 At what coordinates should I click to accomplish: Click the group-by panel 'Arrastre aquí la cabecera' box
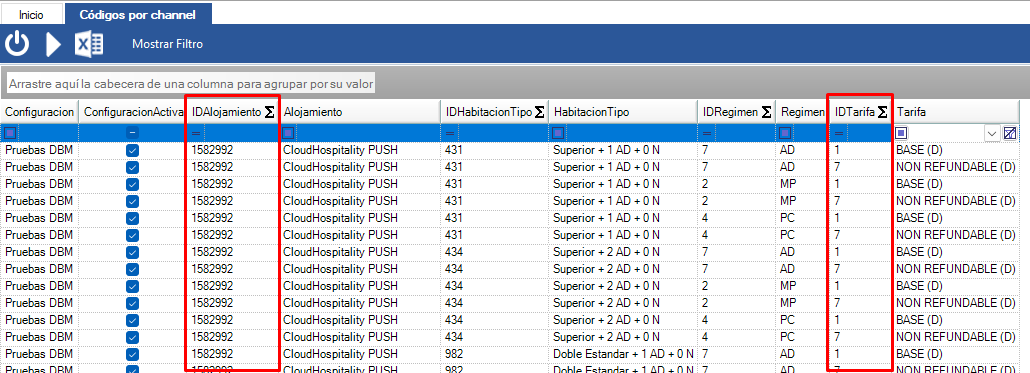(x=191, y=84)
